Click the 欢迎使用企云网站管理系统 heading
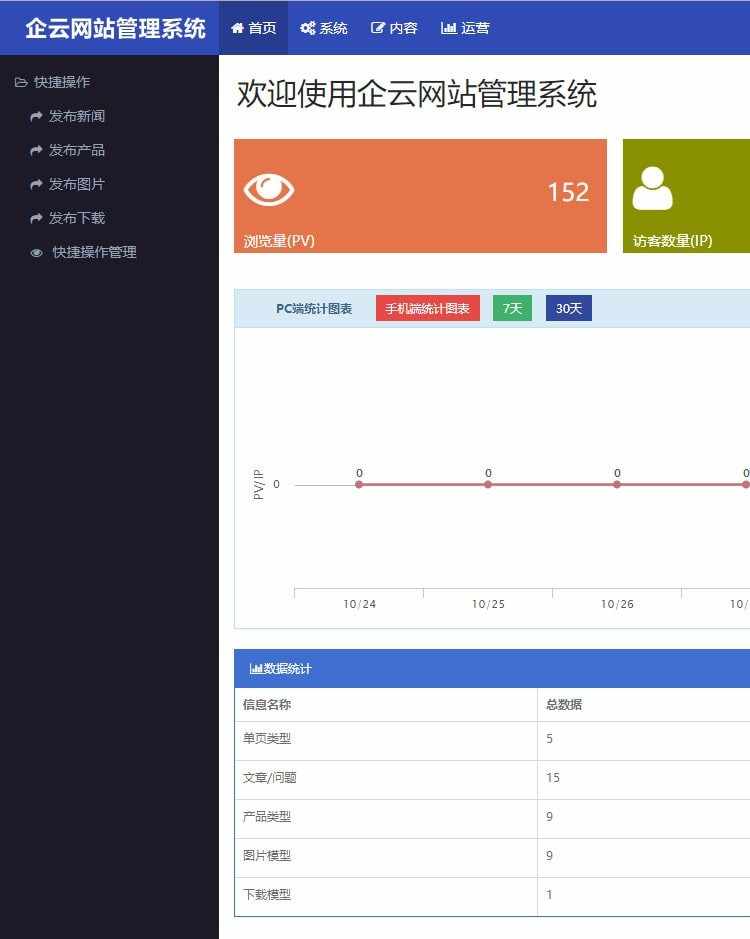 click(416, 95)
